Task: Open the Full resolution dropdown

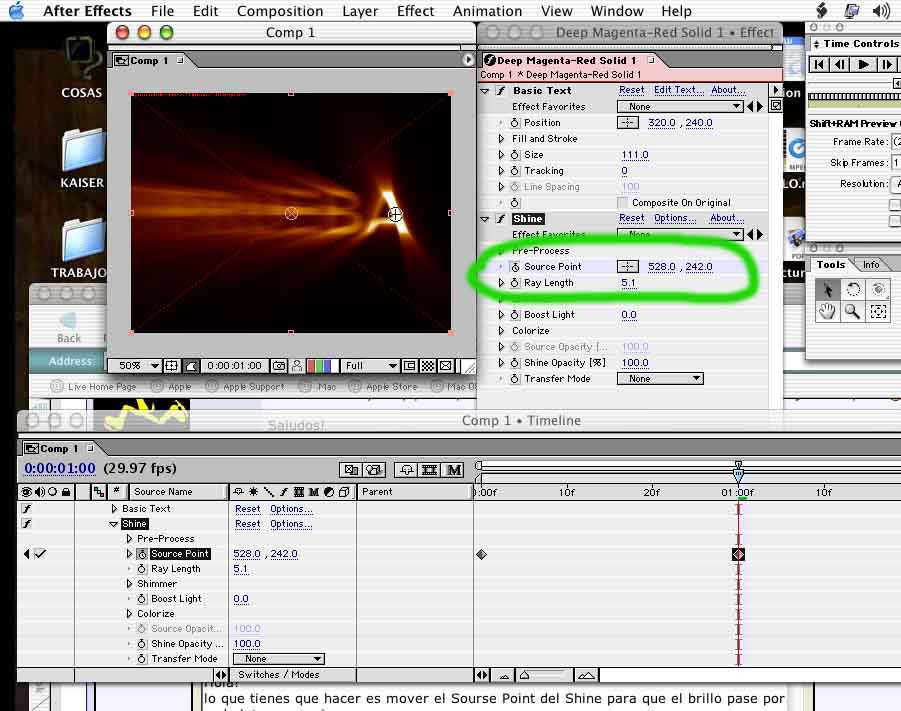Action: [x=371, y=366]
